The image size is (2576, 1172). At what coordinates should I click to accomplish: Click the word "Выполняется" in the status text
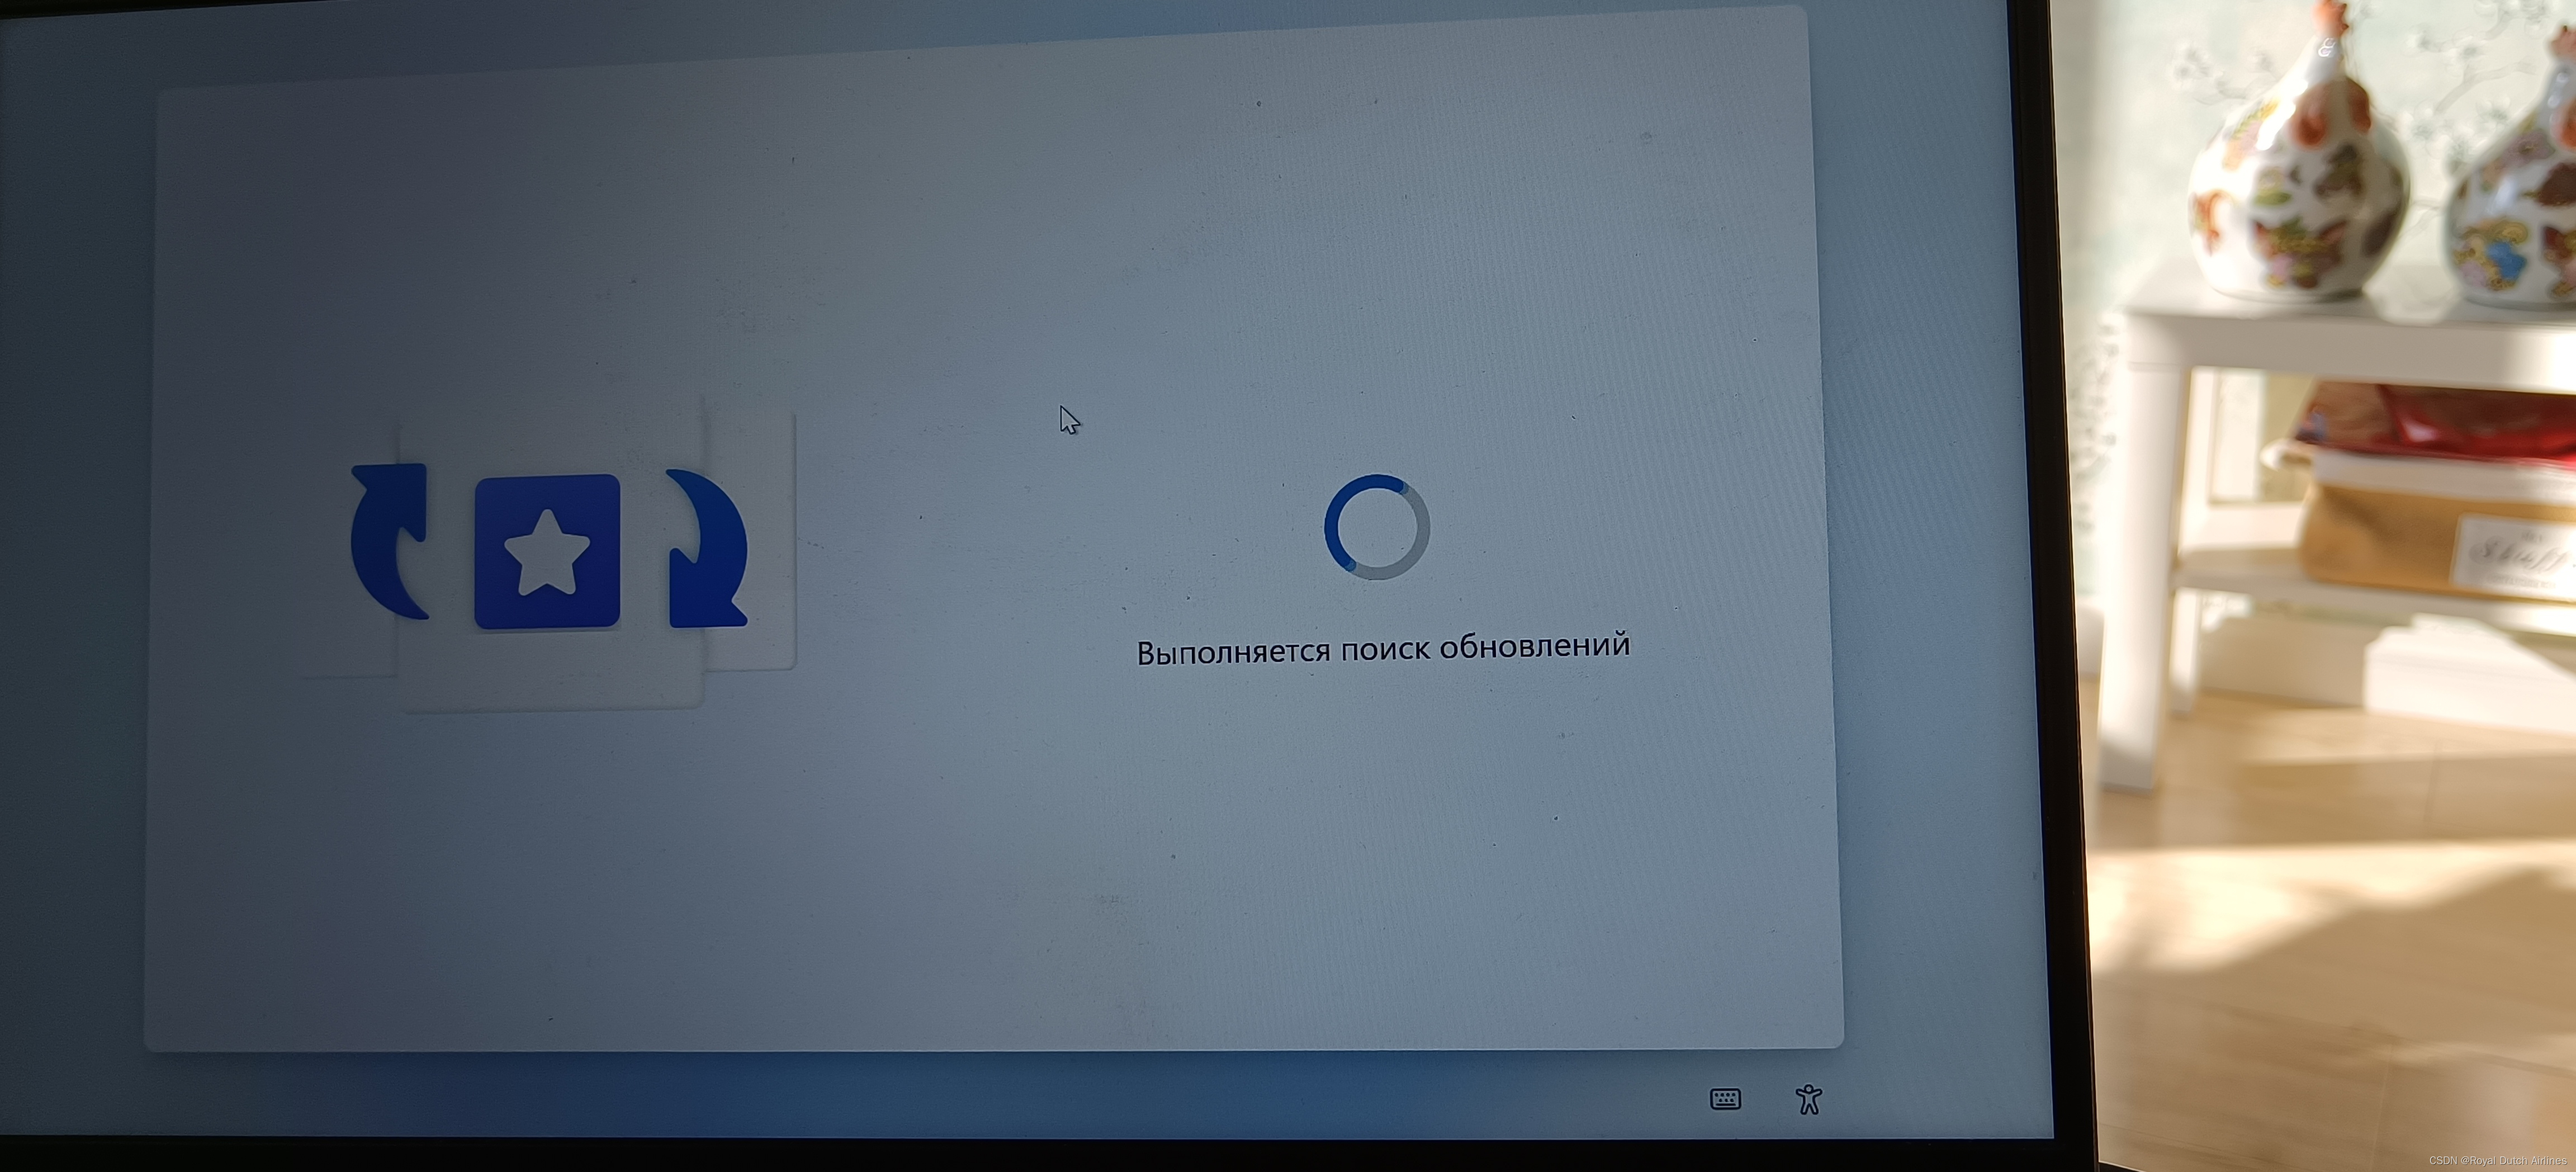coord(1233,652)
